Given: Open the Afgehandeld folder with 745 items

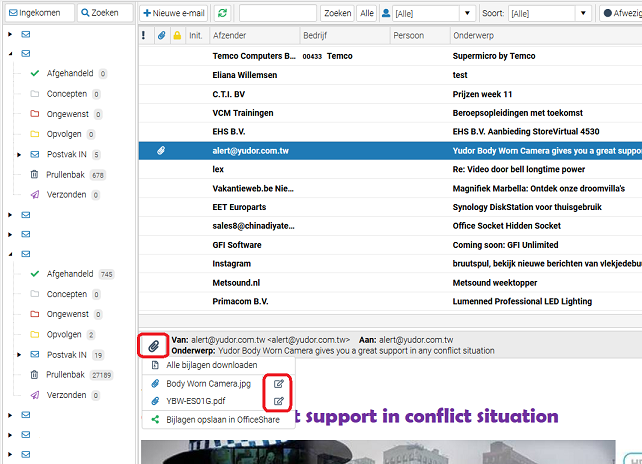Looking at the screenshot, I should (x=69, y=274).
